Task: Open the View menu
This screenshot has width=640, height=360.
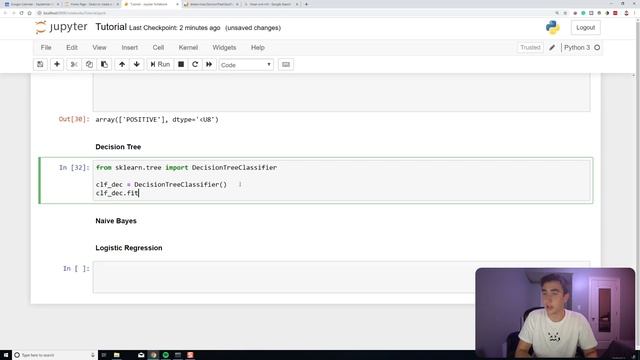Action: coord(99,48)
